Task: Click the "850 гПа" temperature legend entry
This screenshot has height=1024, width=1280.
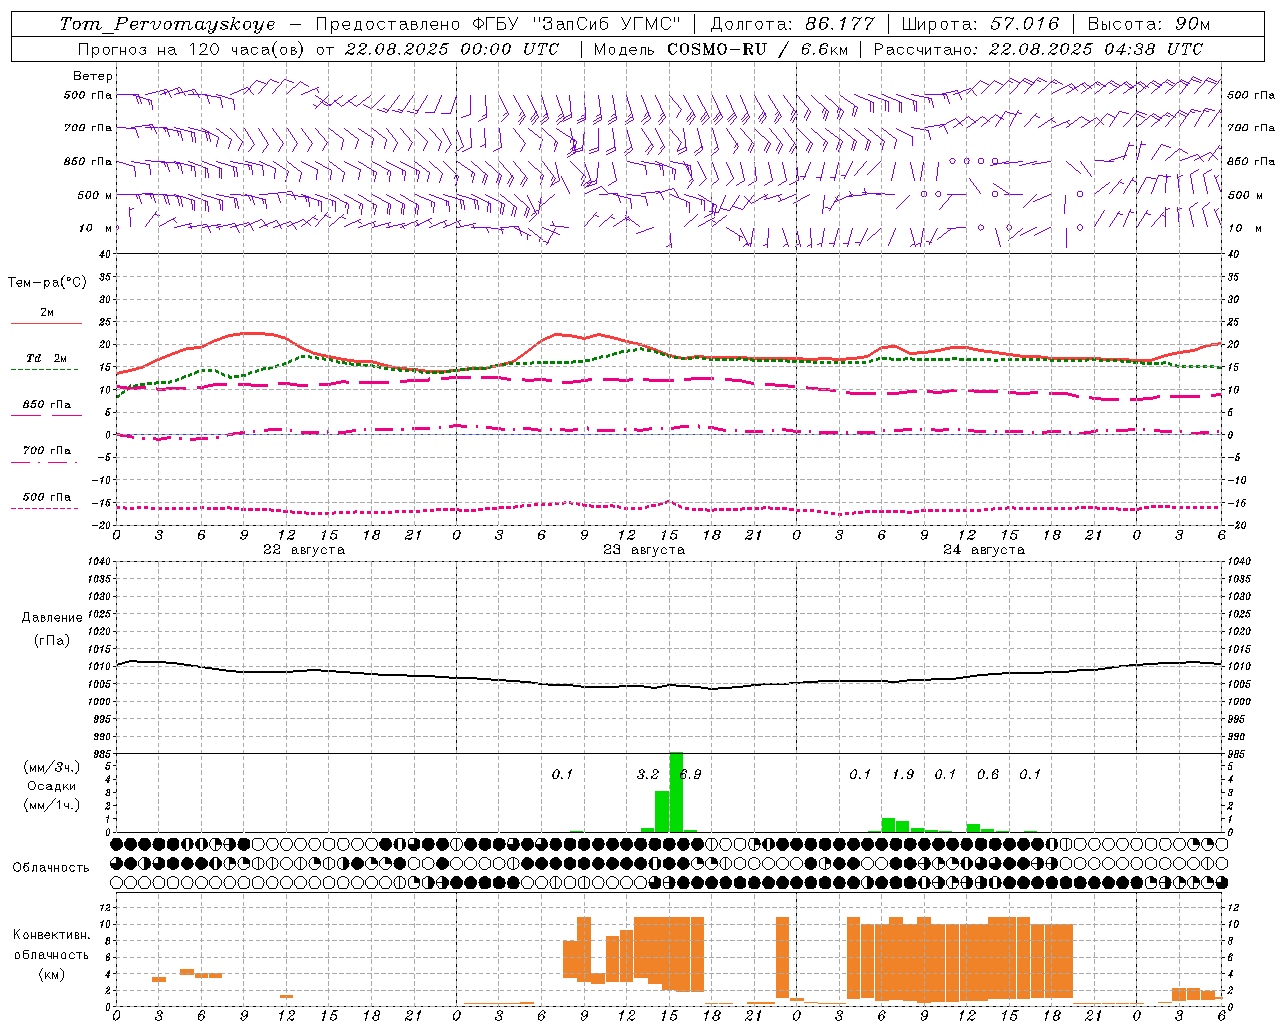Action: pos(47,405)
